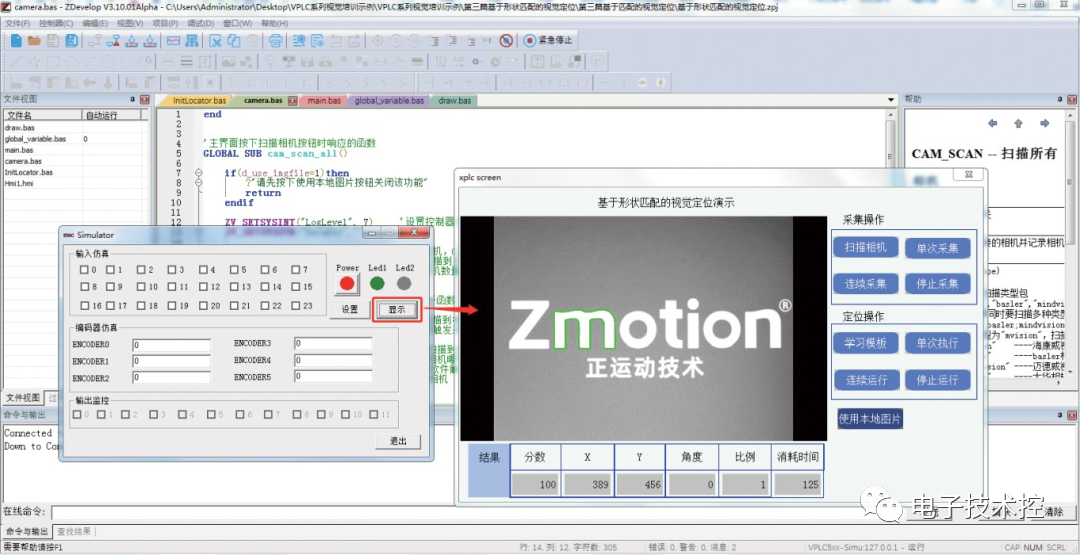Switch to the global_variable.bas tab
The image size is (1080, 555).
pyautogui.click(x=389, y=101)
